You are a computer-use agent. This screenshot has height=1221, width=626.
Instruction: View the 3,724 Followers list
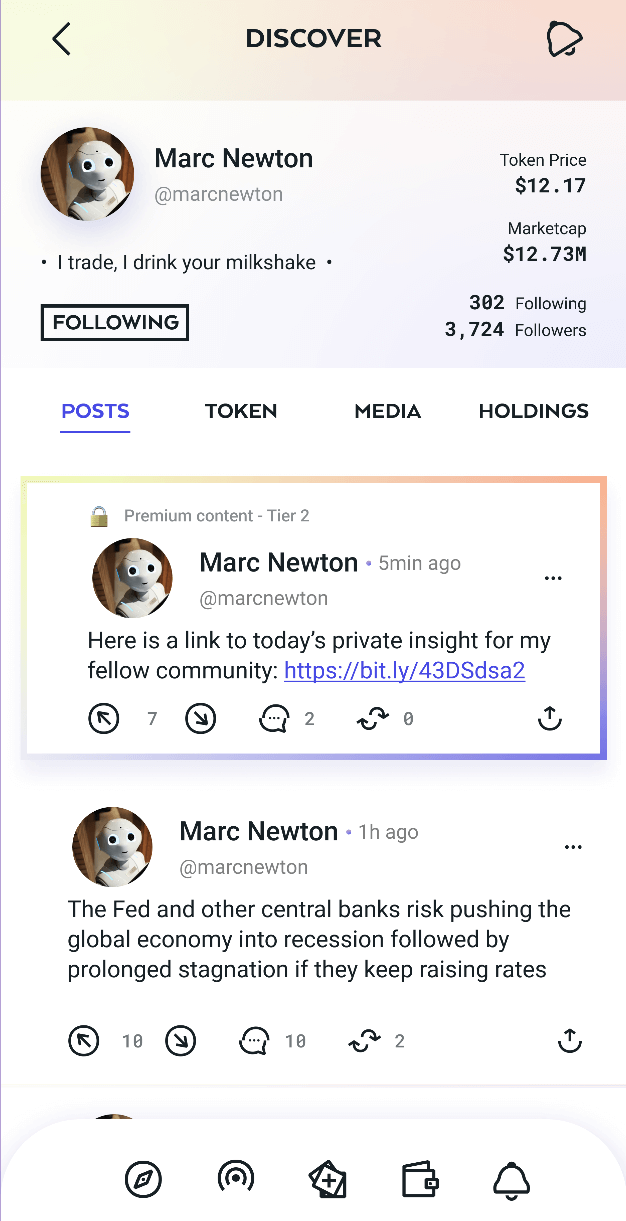tap(516, 330)
